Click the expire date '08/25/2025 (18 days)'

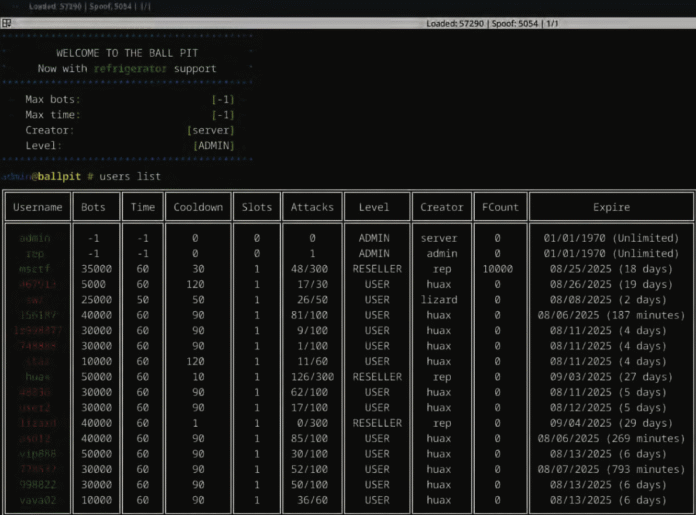(611, 269)
